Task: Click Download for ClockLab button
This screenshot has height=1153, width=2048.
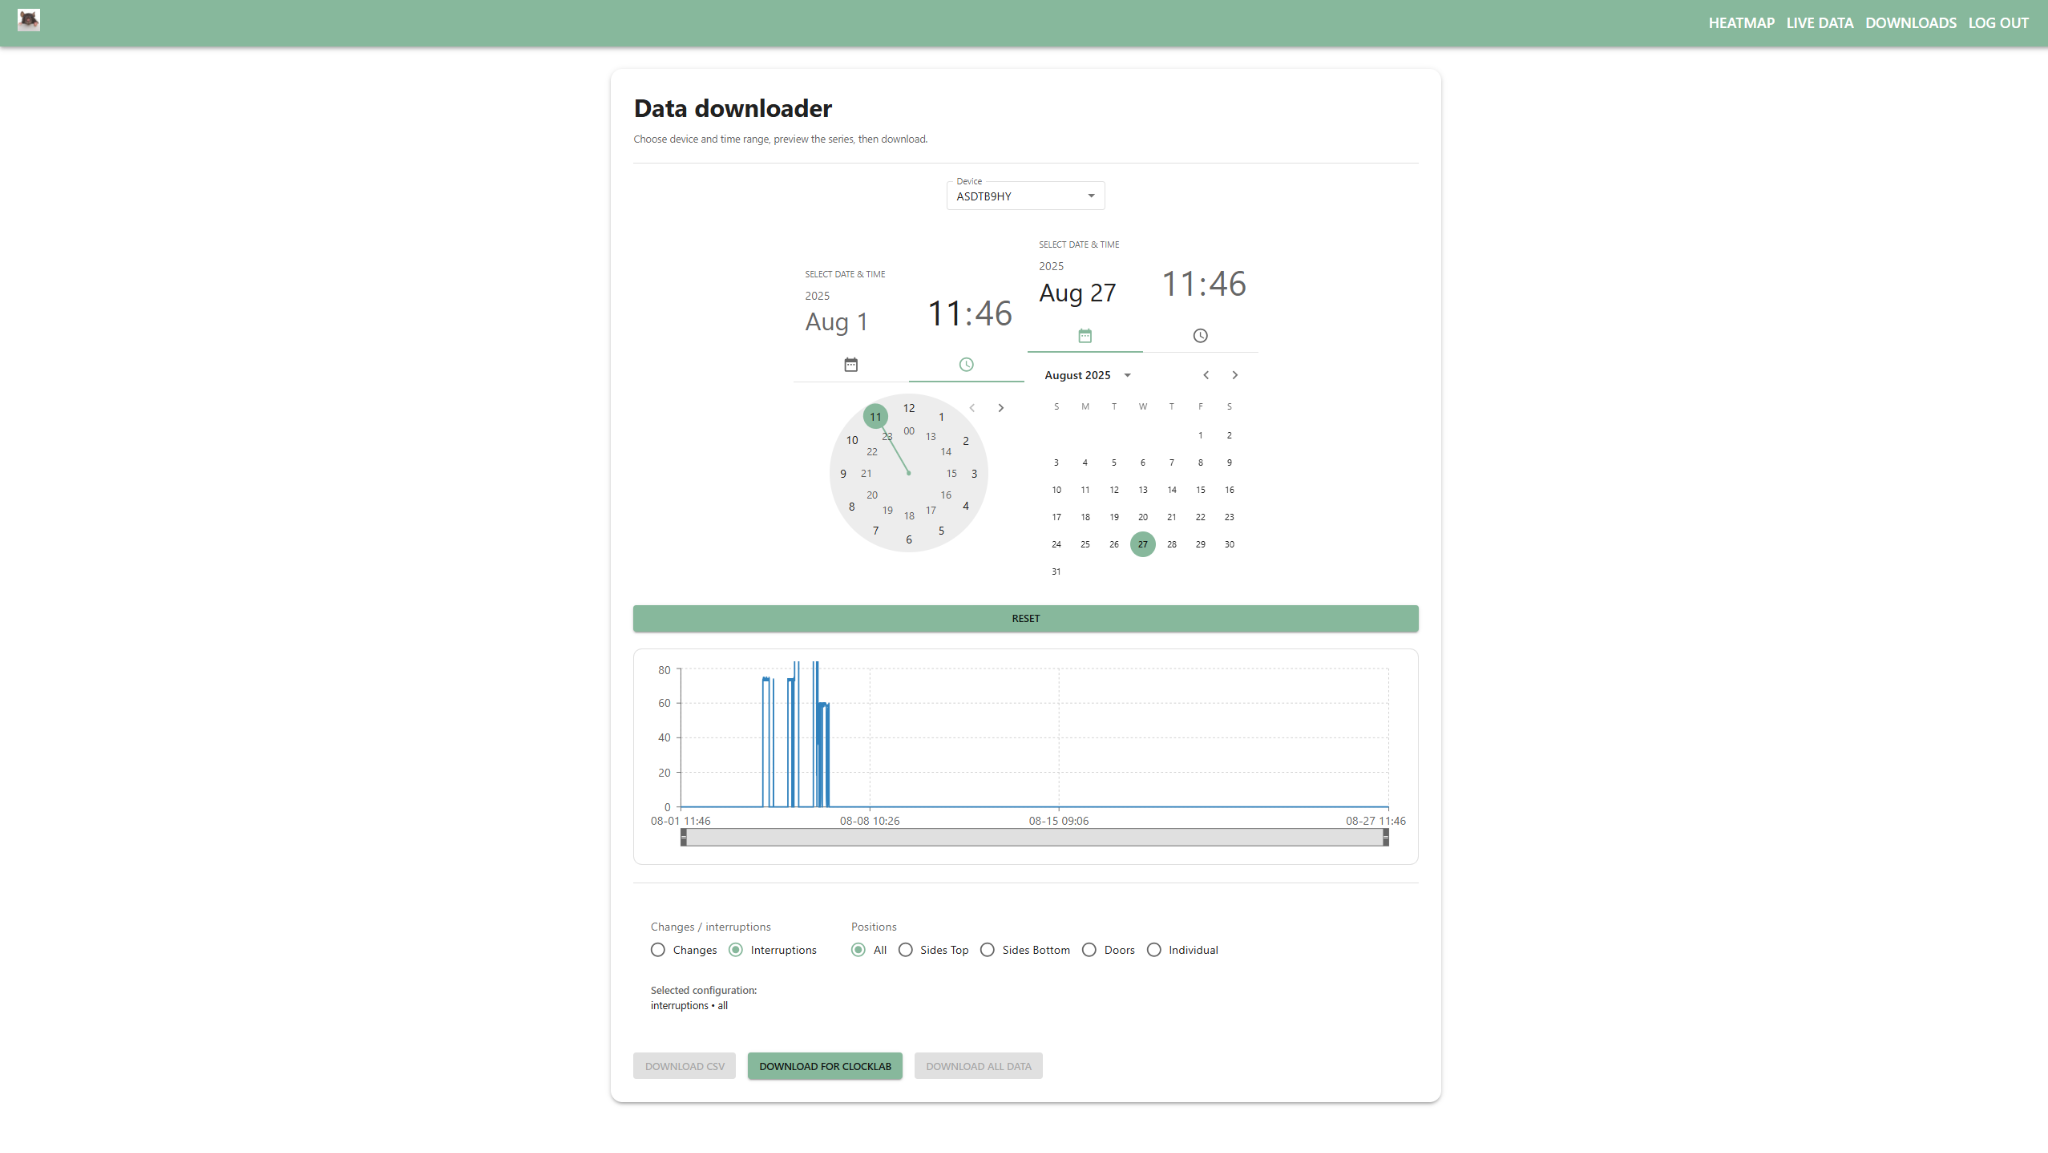Action: (x=825, y=1066)
